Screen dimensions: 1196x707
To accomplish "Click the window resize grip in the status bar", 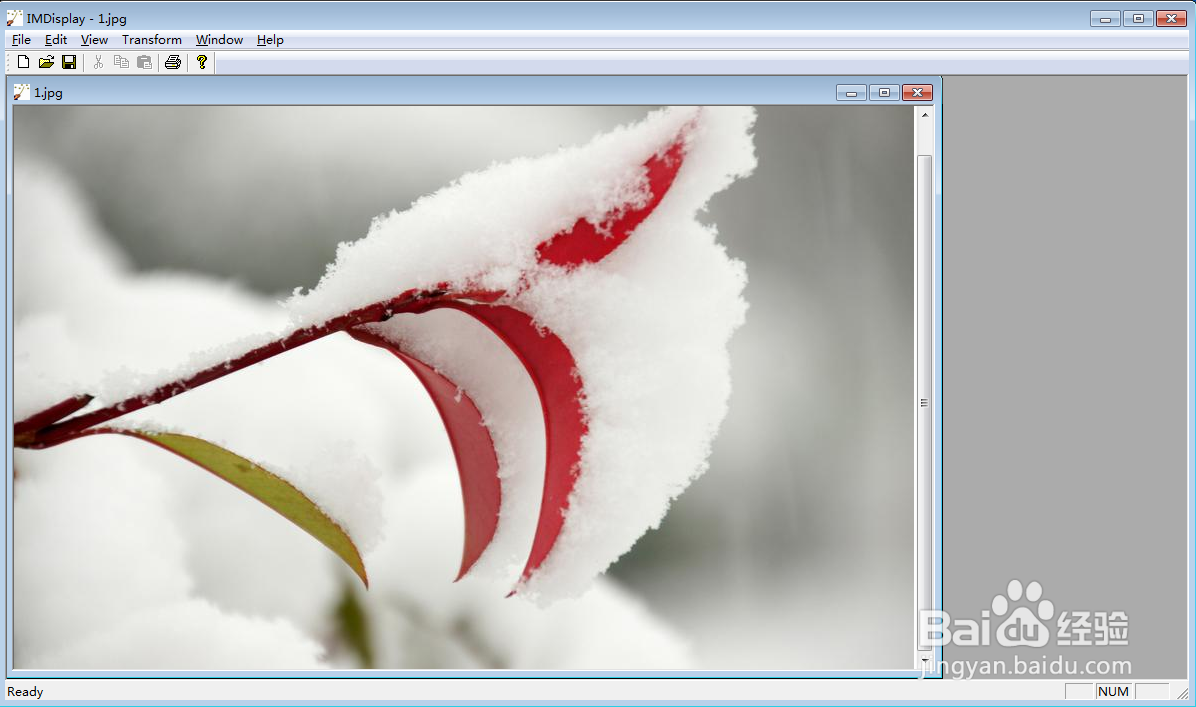I will 1182,693.
